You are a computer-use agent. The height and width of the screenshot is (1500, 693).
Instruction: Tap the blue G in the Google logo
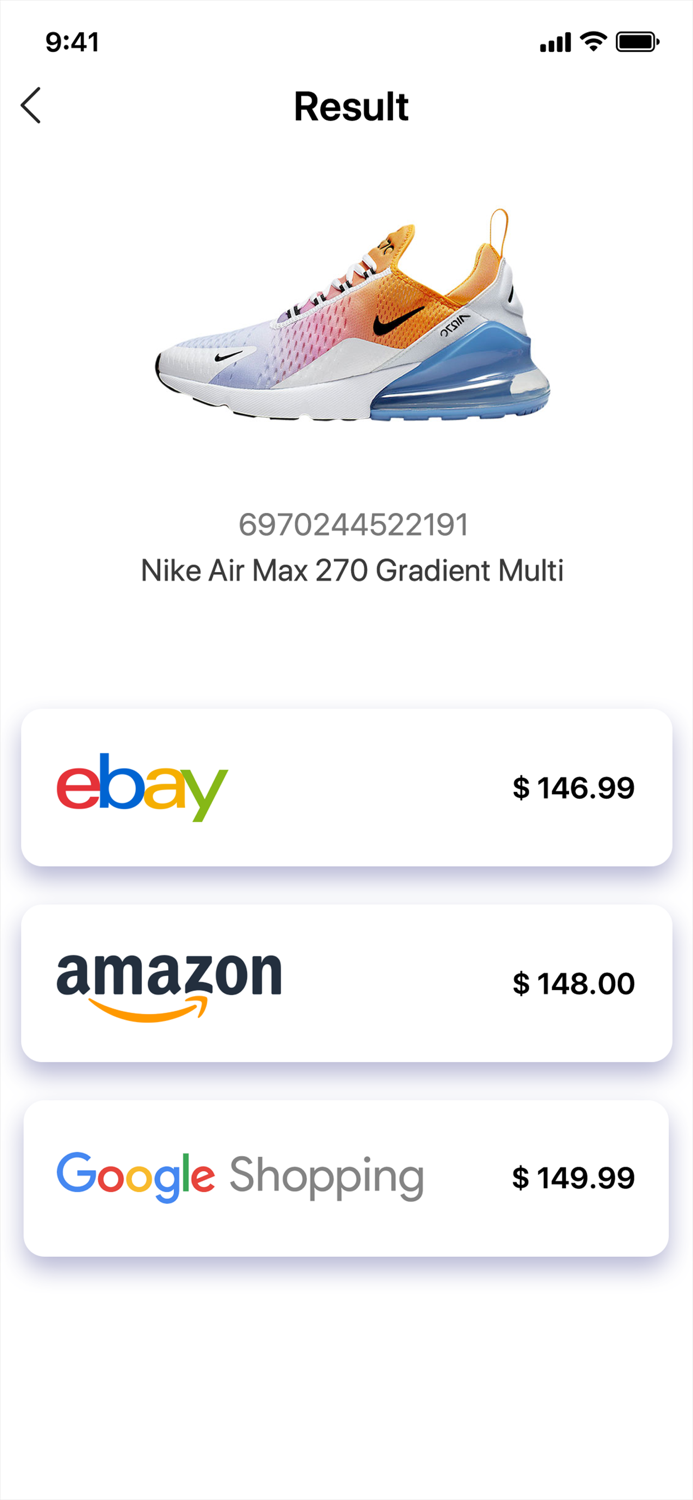75,1176
